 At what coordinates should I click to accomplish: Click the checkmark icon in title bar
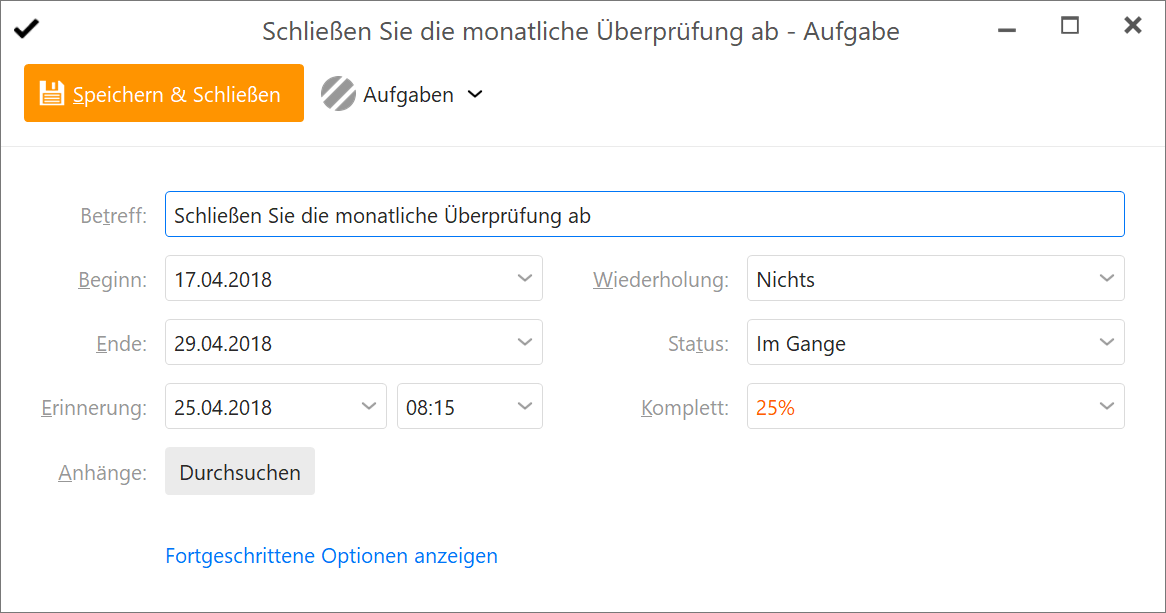click(x=26, y=29)
